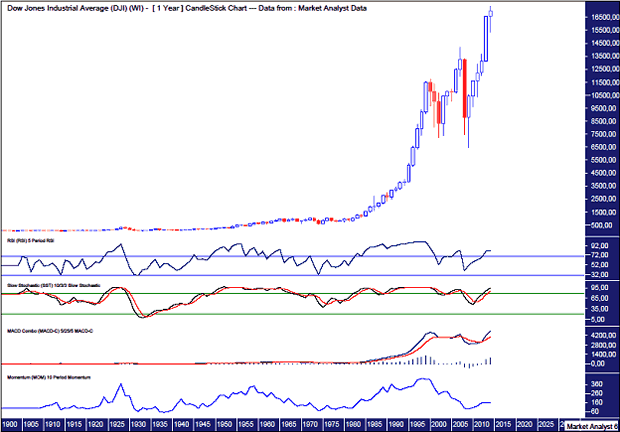Click the 1500,00 price axis value
Viewport: 620px width, 432px height.
click(605, 212)
